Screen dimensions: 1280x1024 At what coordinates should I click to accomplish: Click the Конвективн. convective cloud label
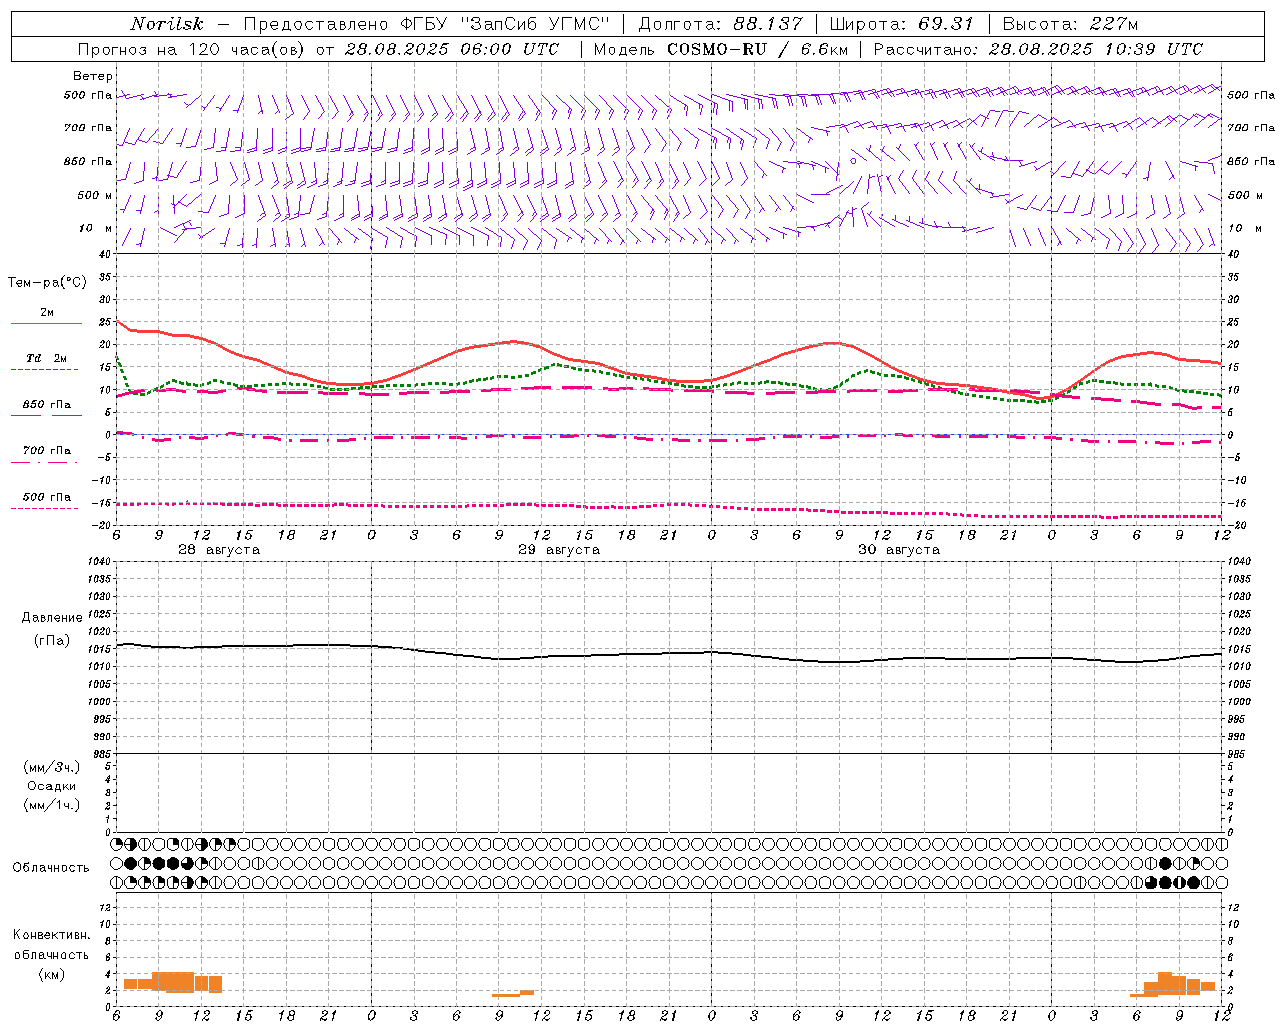[x=51, y=935]
